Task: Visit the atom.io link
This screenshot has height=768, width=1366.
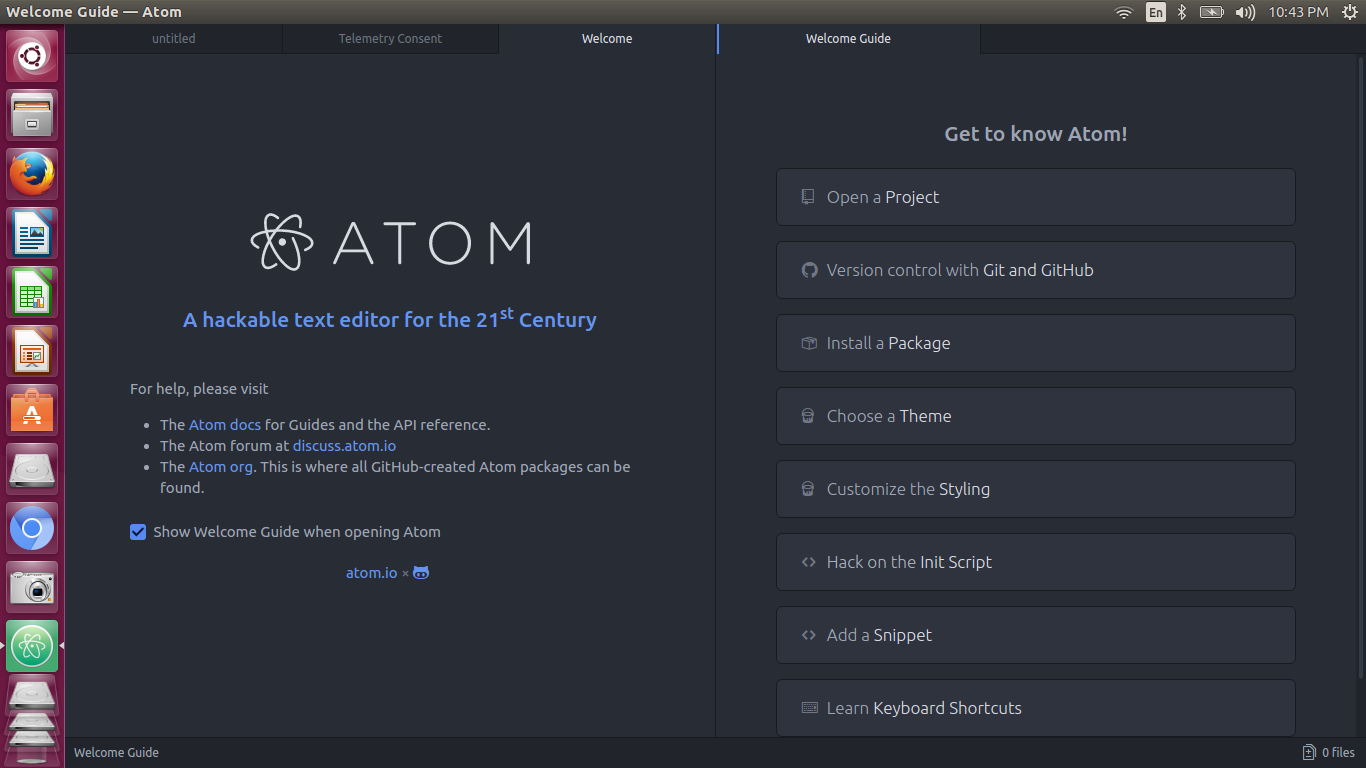Action: click(372, 573)
